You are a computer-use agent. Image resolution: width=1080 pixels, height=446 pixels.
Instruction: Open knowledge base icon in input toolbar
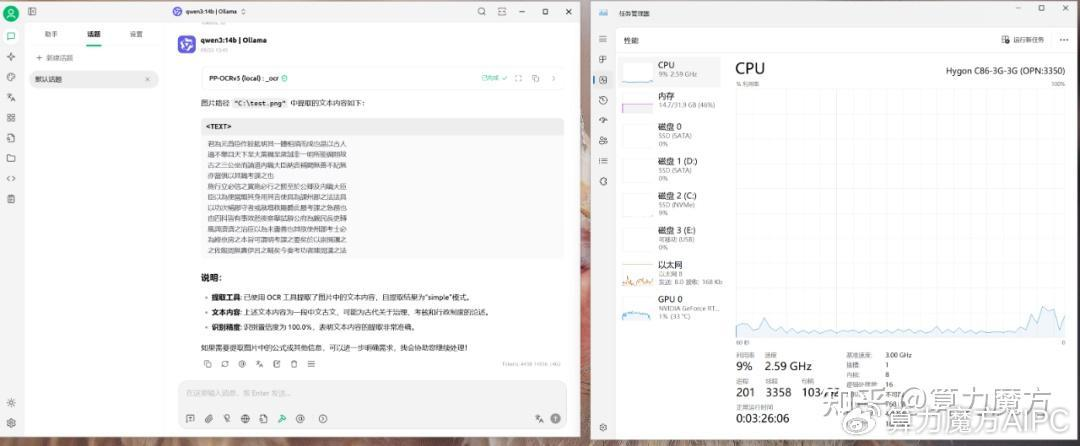tap(263, 418)
